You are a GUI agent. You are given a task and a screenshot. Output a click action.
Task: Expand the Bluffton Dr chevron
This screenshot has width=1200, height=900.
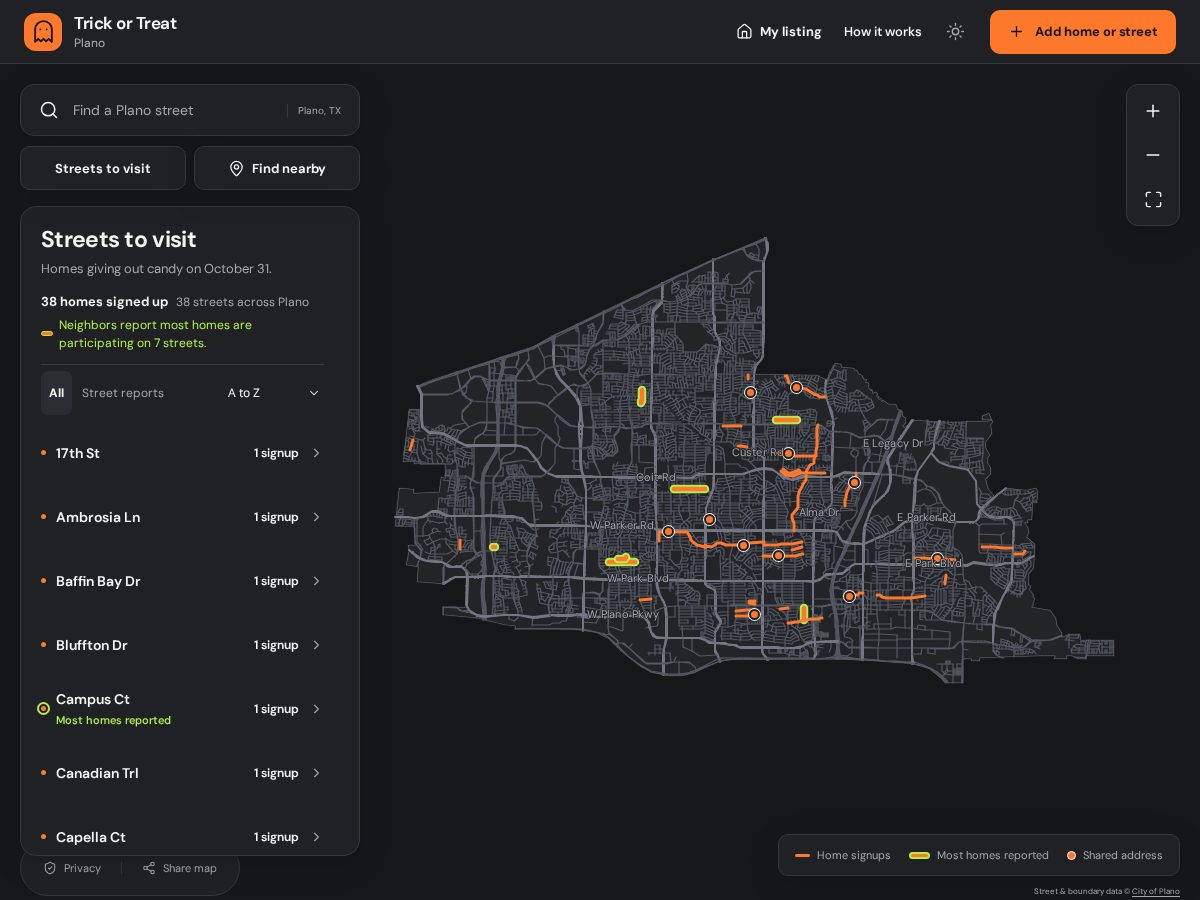pyautogui.click(x=316, y=645)
